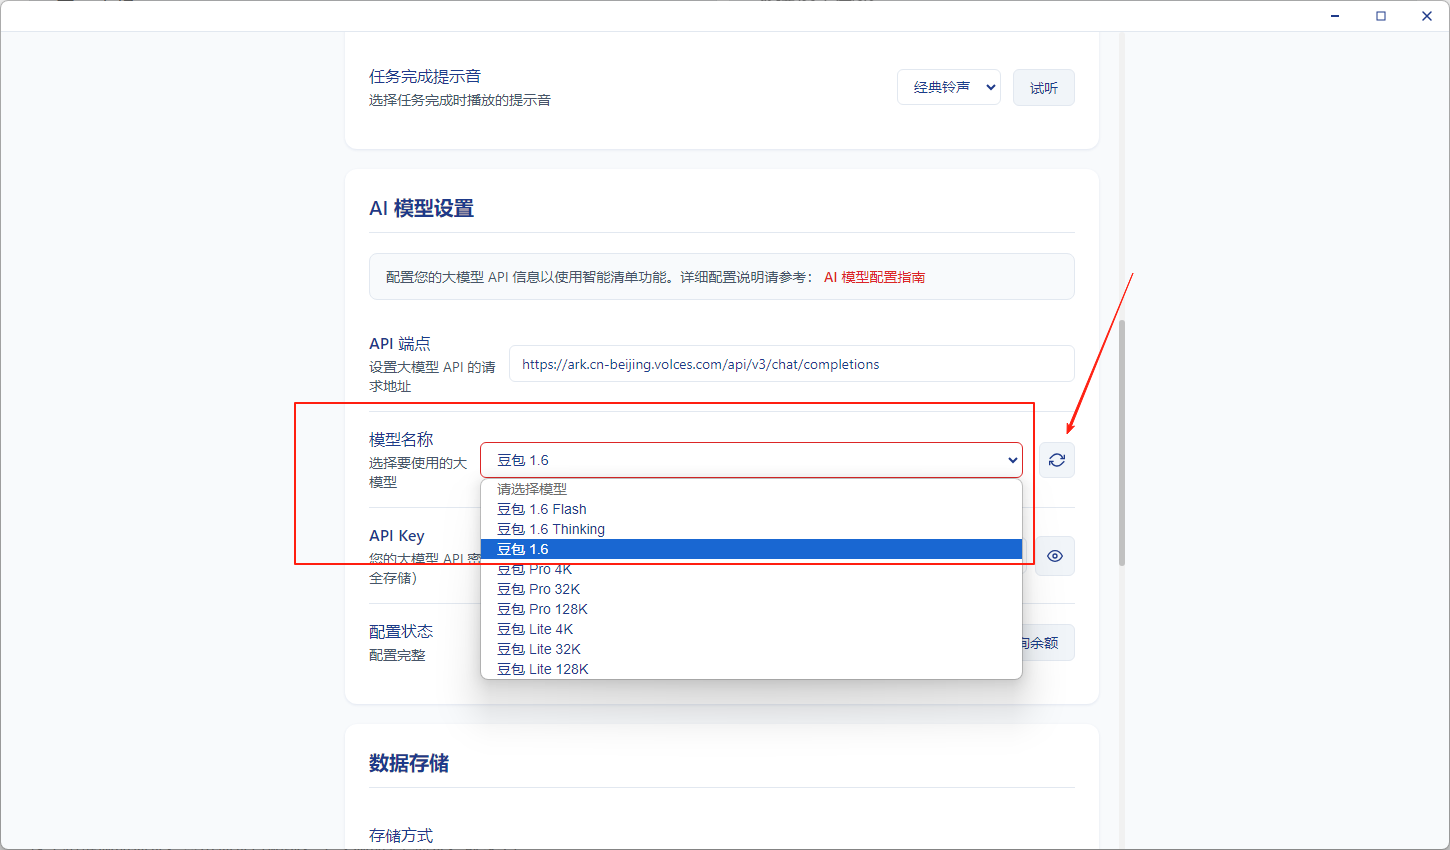Viewport: 1450px width, 850px height.
Task: Collapse the 模型名称 select box showing 豆包 1.6
Action: point(752,460)
